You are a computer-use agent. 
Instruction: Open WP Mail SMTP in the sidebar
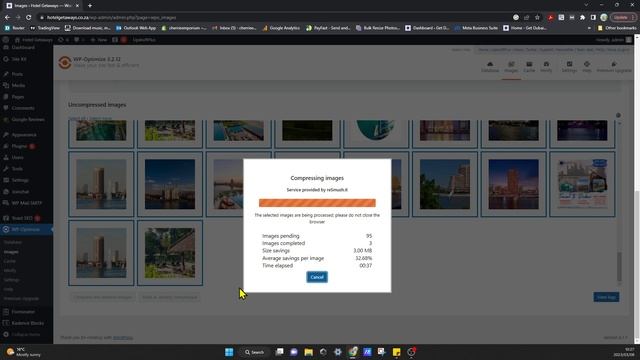(x=27, y=203)
